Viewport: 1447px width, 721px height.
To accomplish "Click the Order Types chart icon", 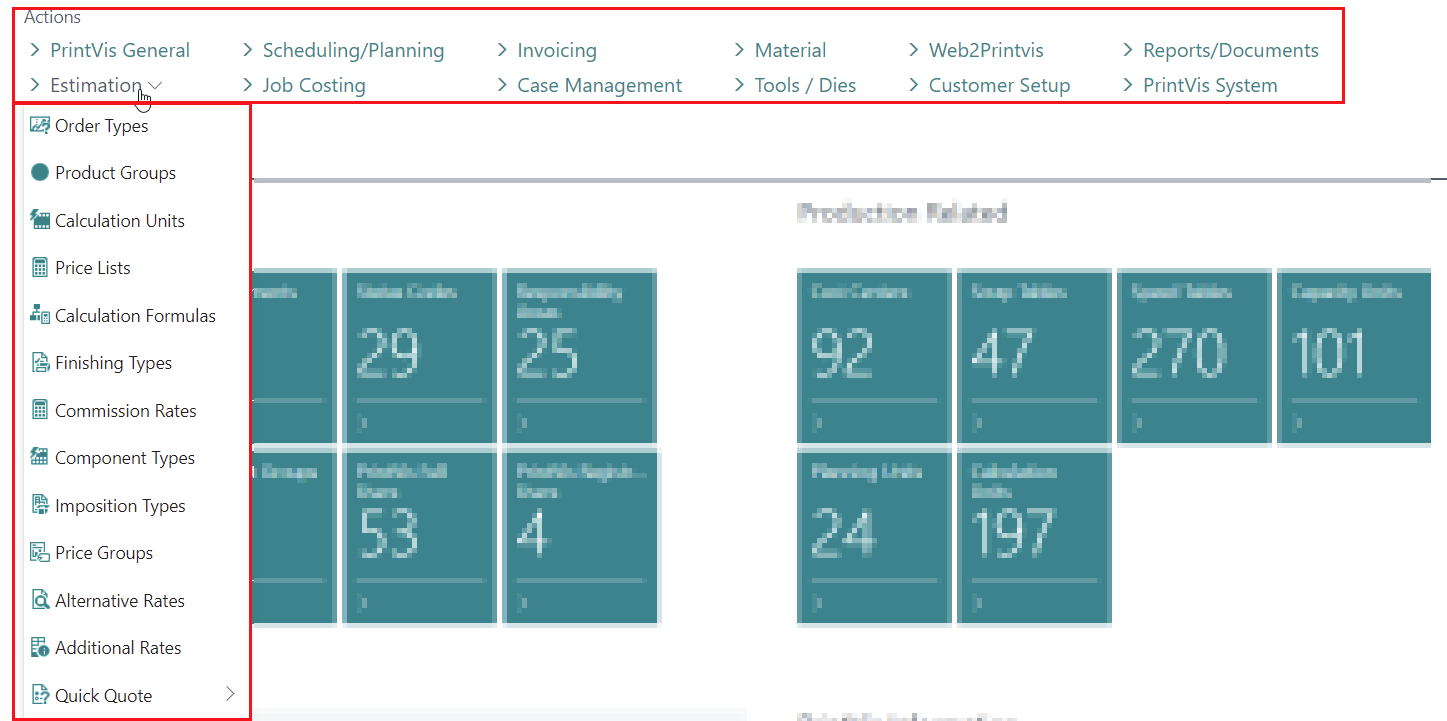I will click(40, 125).
